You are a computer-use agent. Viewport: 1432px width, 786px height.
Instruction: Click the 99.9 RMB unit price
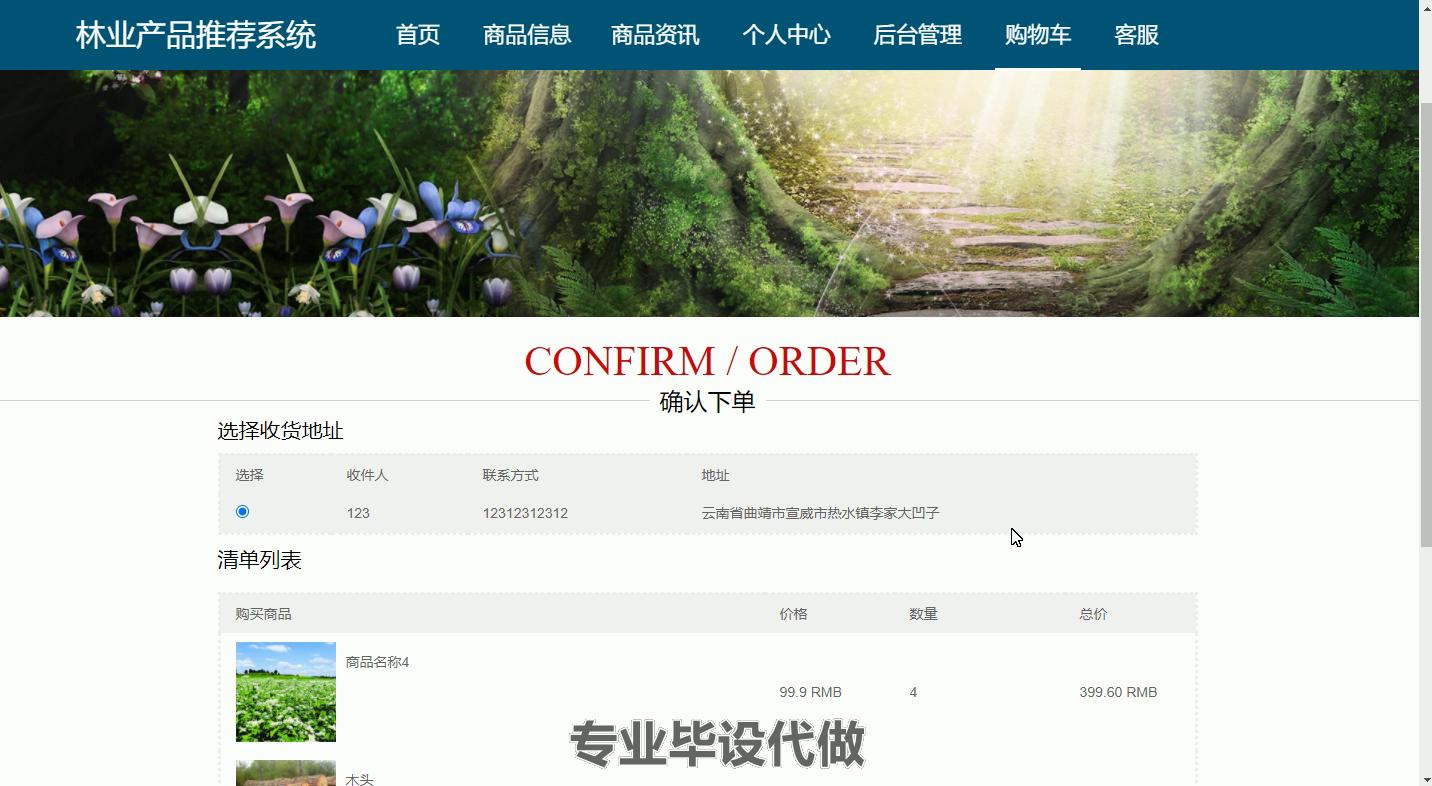[810, 692]
